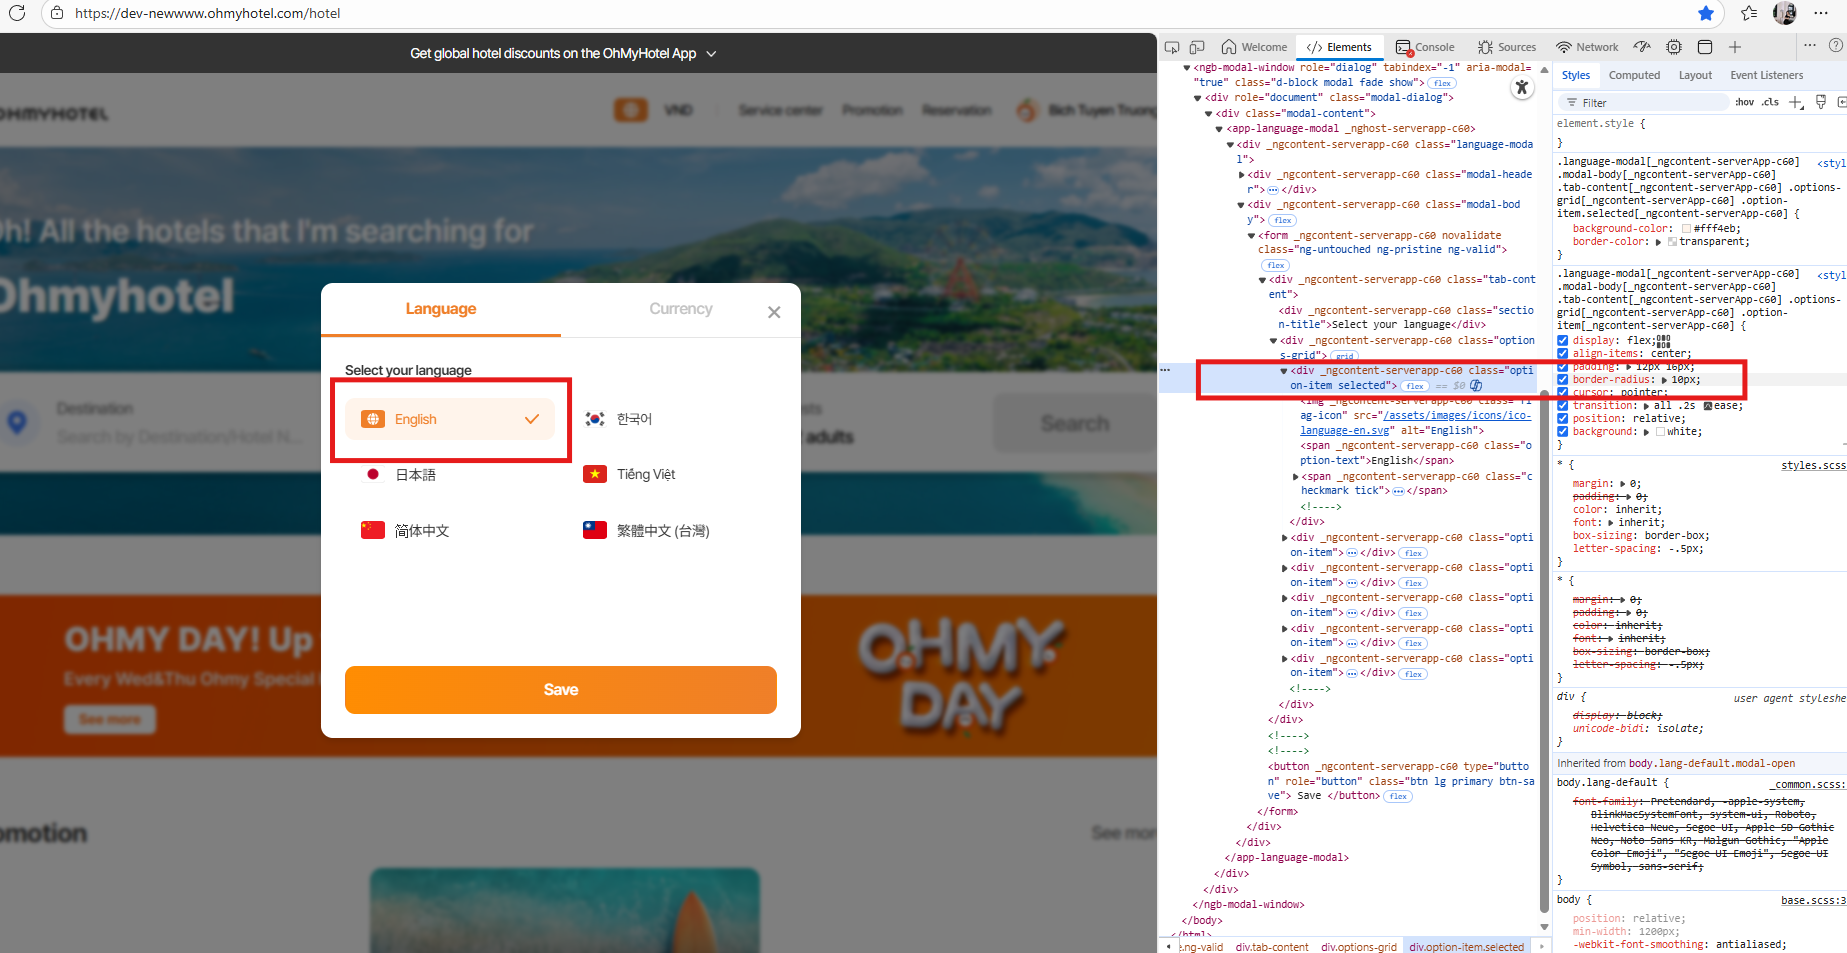Open the browser favorites list icon
The width and height of the screenshot is (1847, 953).
coord(1749,13)
